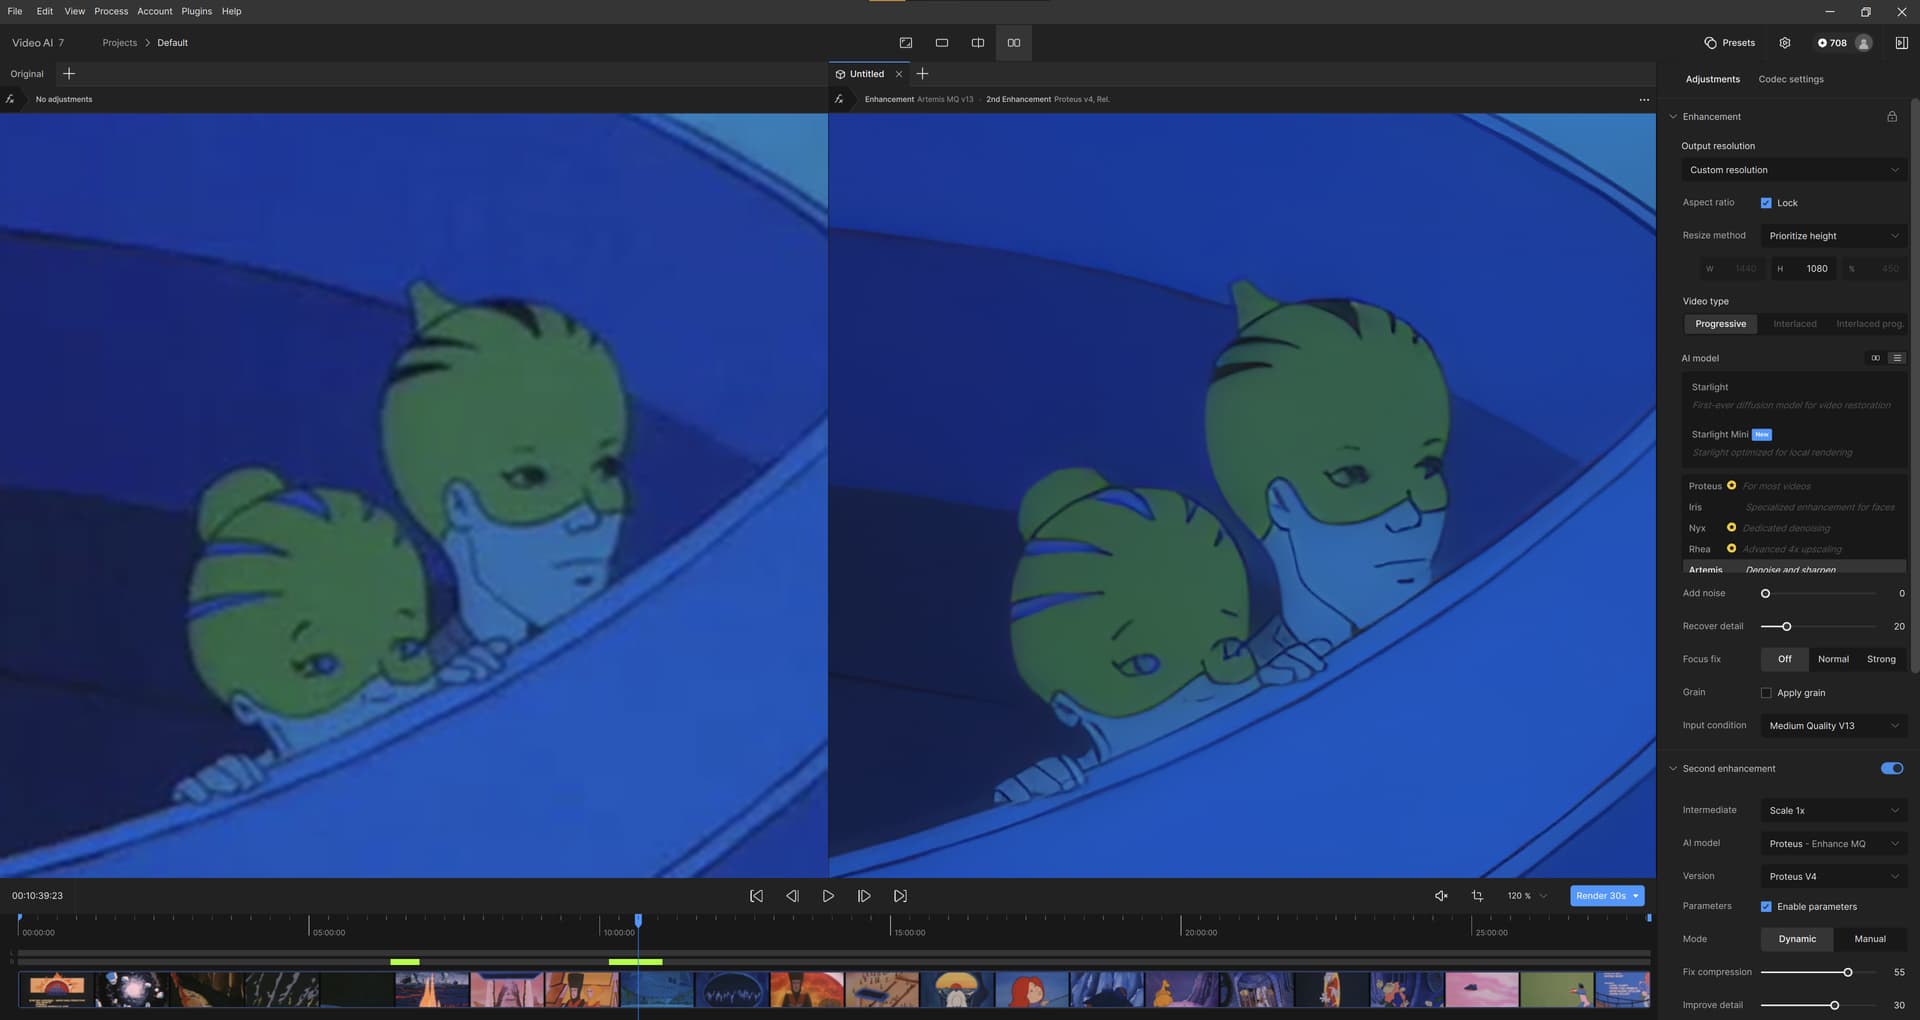Screen dimensions: 1920x1020
Task: Step forward one frame
Action: (864, 896)
